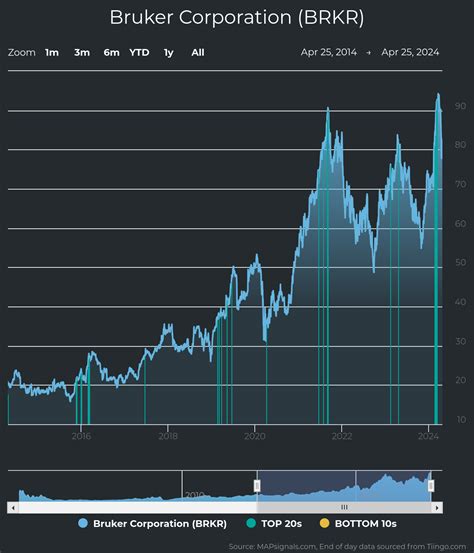The width and height of the screenshot is (474, 553).
Task: Click the teal TOP 20s legend dot
Action: click(x=251, y=523)
